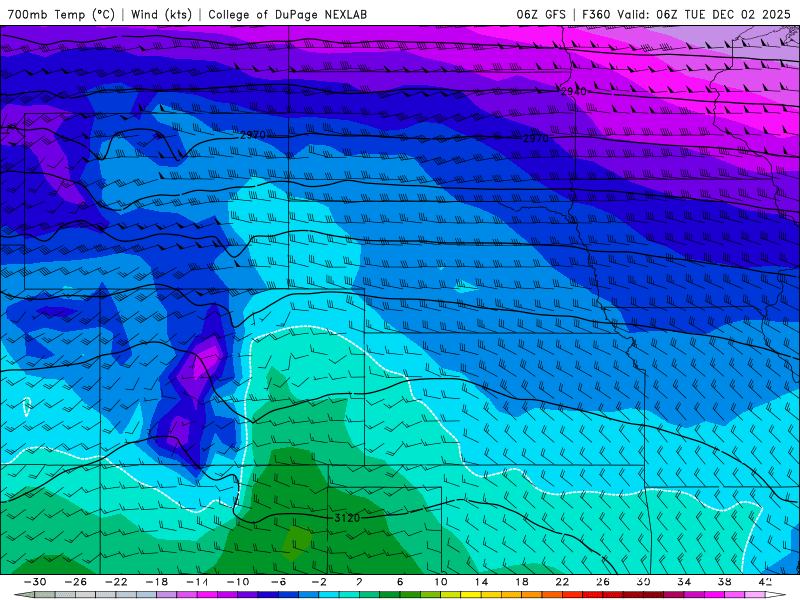
Task: Select the -6 value on the color scale
Action: pos(279,582)
